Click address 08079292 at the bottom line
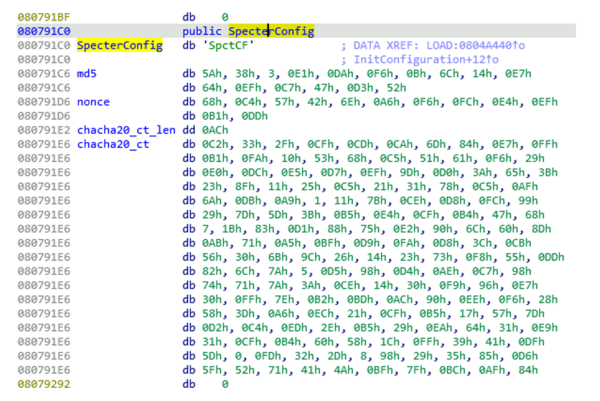The width and height of the screenshot is (600, 401). pos(37,383)
